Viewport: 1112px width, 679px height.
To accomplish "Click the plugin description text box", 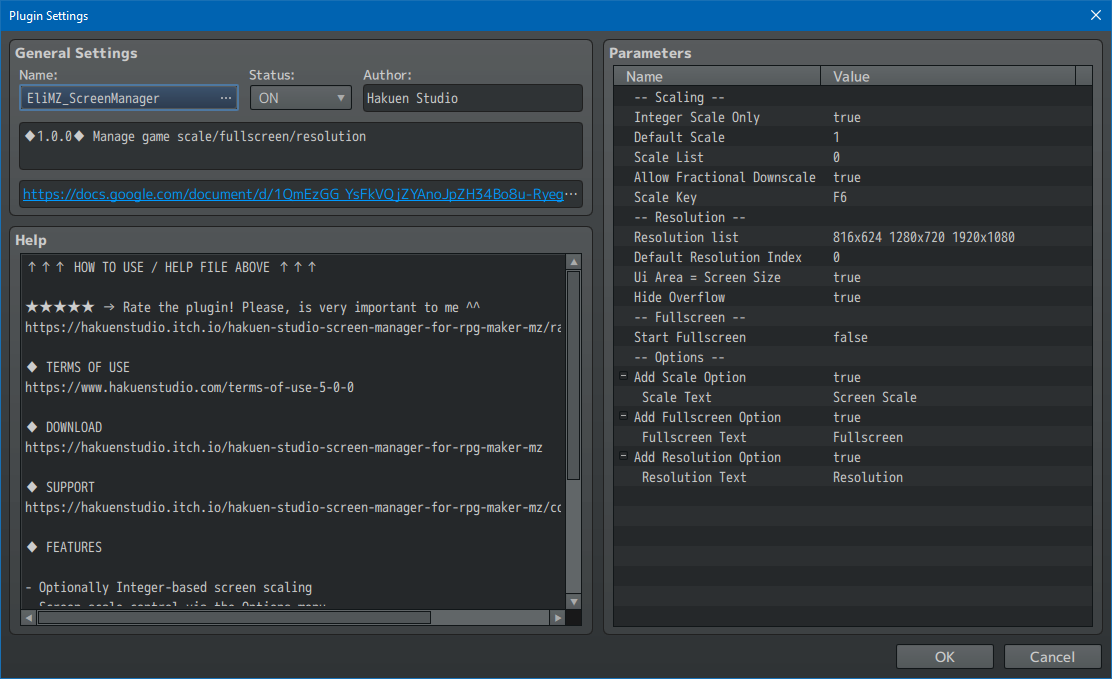I will (301, 145).
